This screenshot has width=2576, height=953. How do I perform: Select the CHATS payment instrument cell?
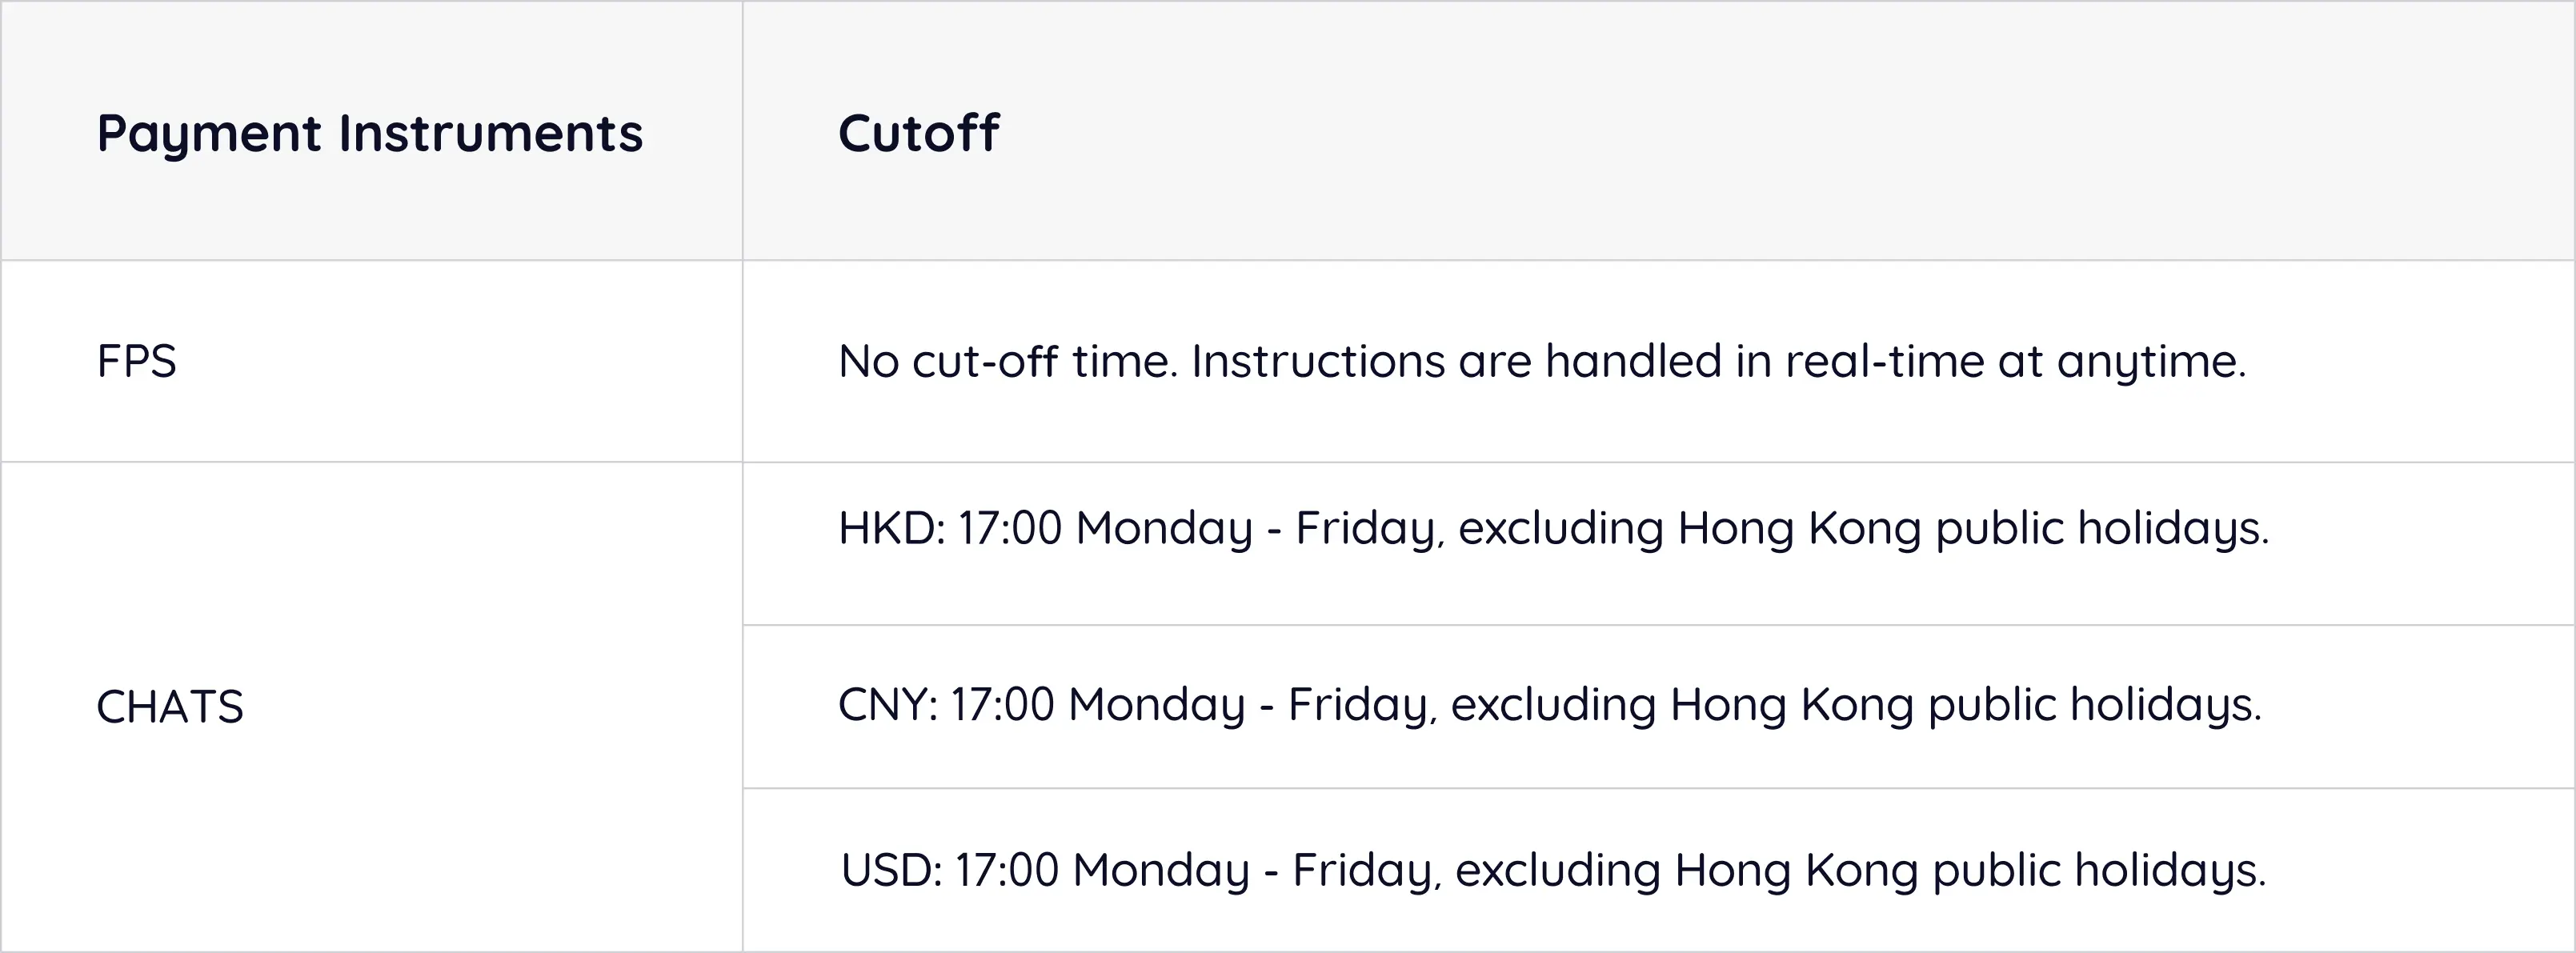coord(170,707)
